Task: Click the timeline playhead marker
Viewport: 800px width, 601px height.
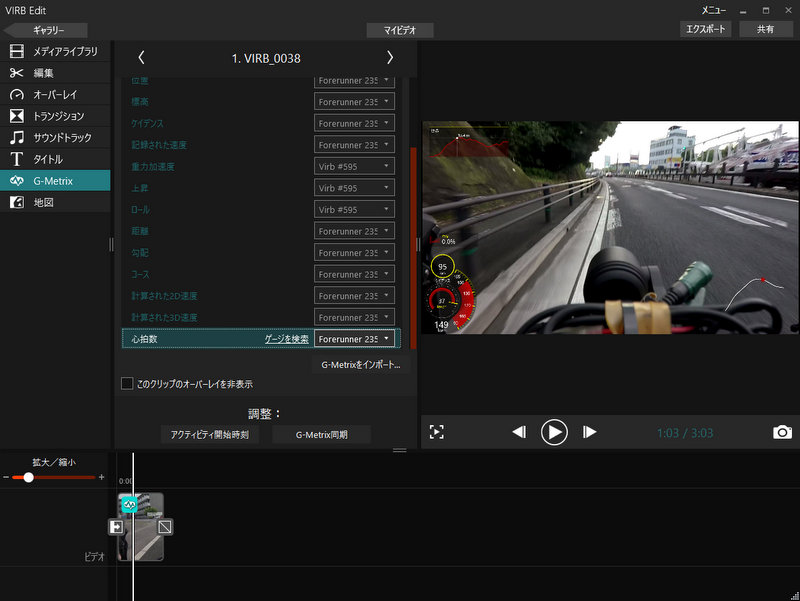Action: click(x=133, y=527)
